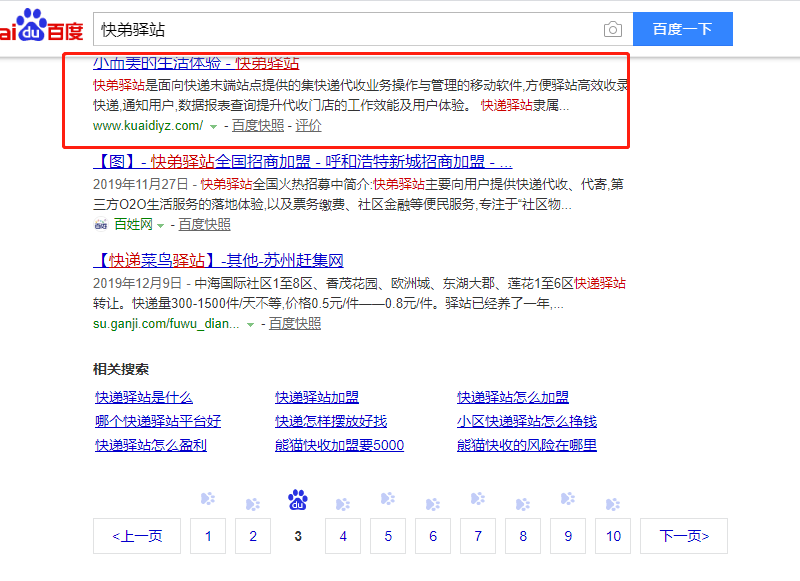This screenshot has width=800, height=581.
Task: Go to results page 1
Action: coord(208,536)
